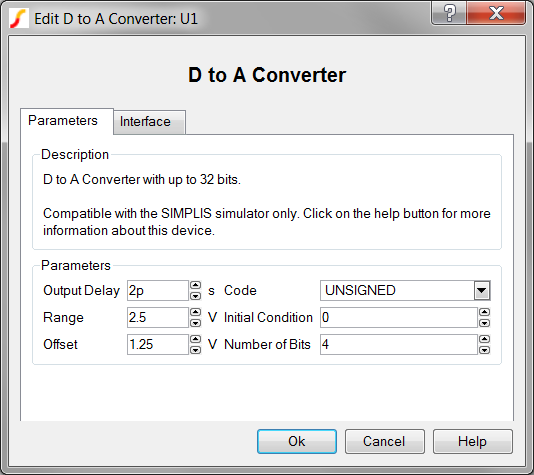Increase Number of Bits up arrow
Viewport: 534px width, 475px height.
click(x=484, y=339)
